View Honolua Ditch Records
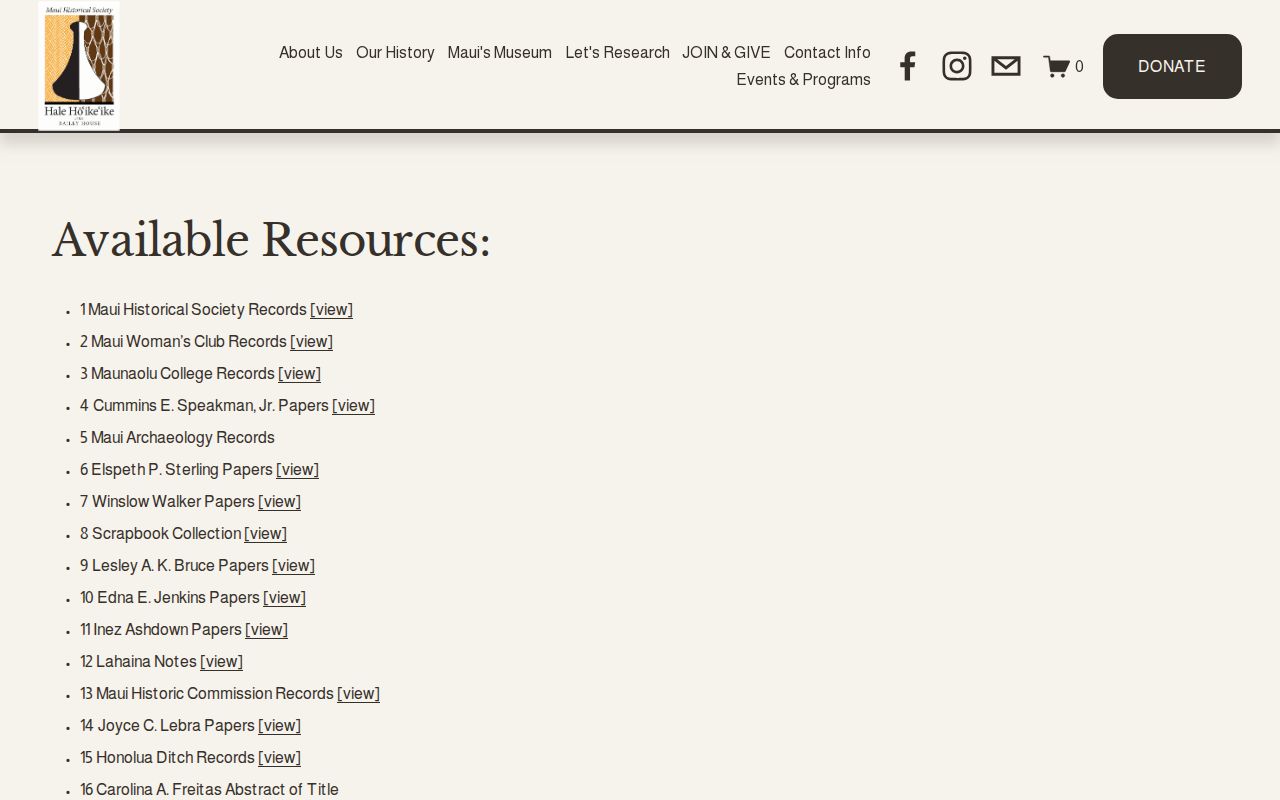The height and width of the screenshot is (800, 1280). (279, 758)
